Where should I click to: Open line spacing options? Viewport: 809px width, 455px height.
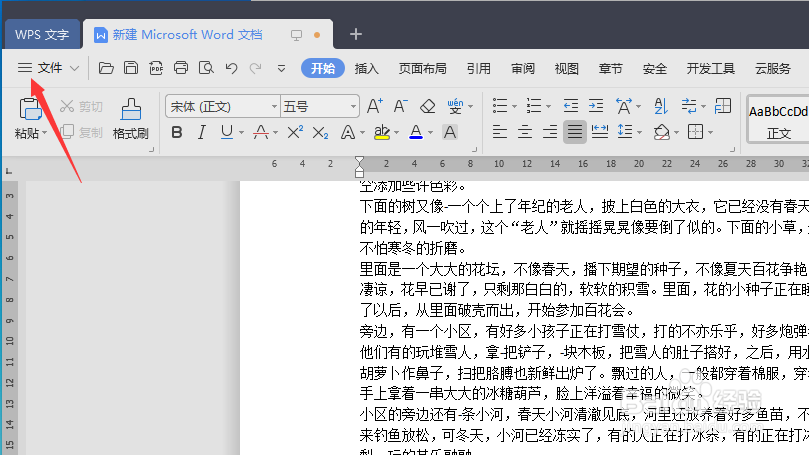coord(625,132)
